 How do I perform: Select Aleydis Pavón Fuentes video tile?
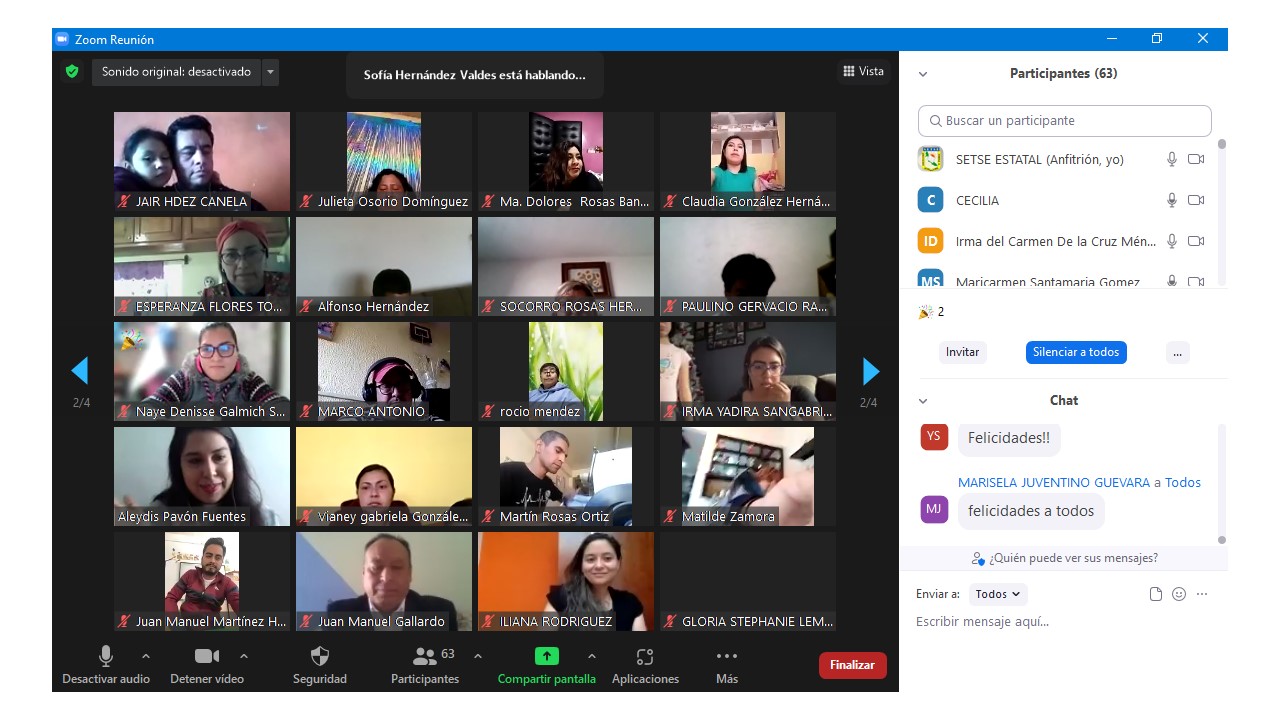[202, 476]
